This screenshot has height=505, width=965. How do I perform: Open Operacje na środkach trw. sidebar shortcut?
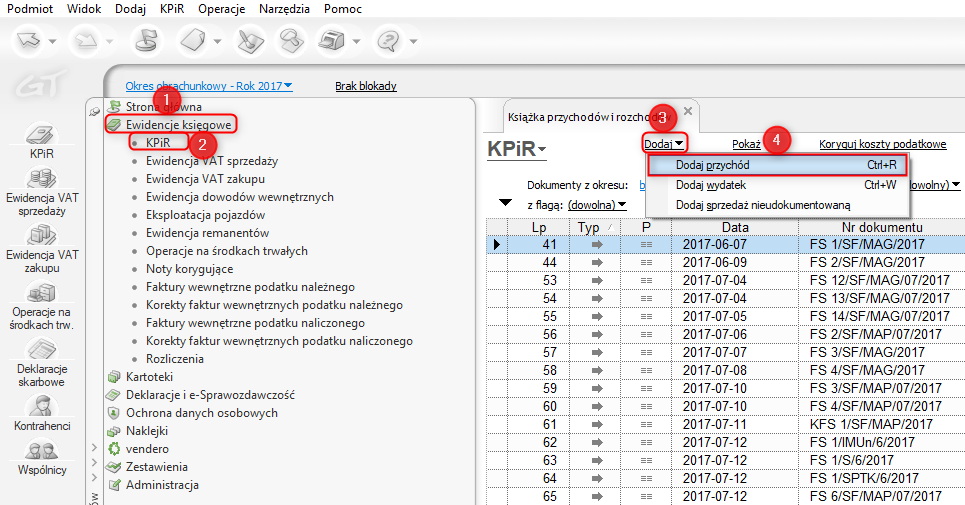click(x=42, y=306)
